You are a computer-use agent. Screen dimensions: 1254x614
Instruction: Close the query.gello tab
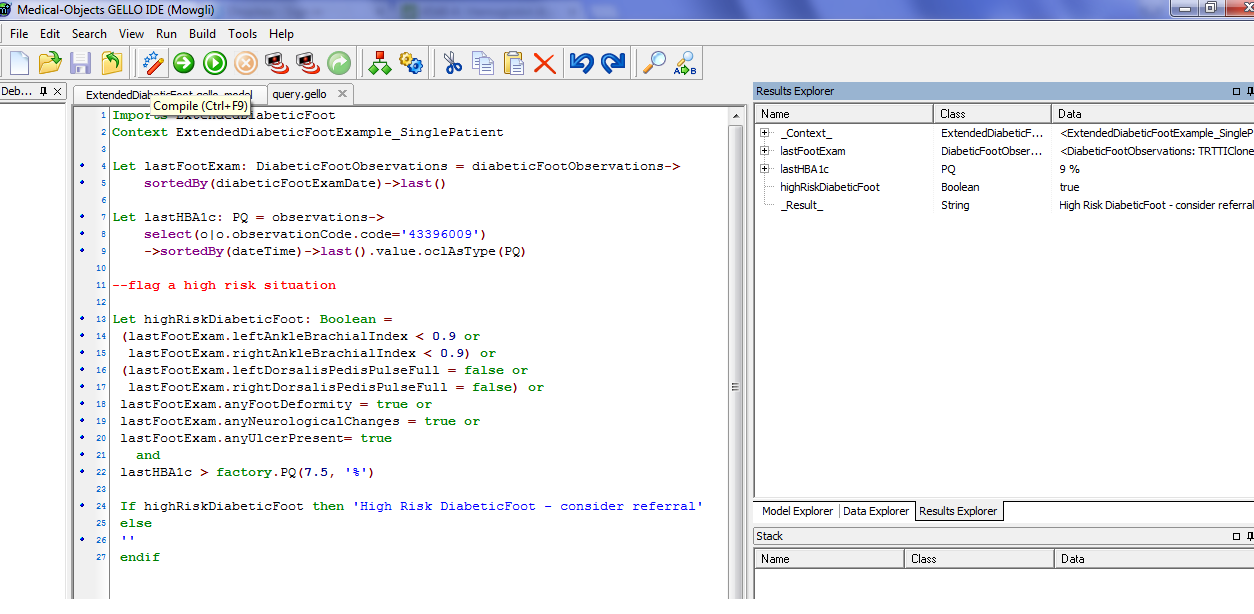[341, 94]
